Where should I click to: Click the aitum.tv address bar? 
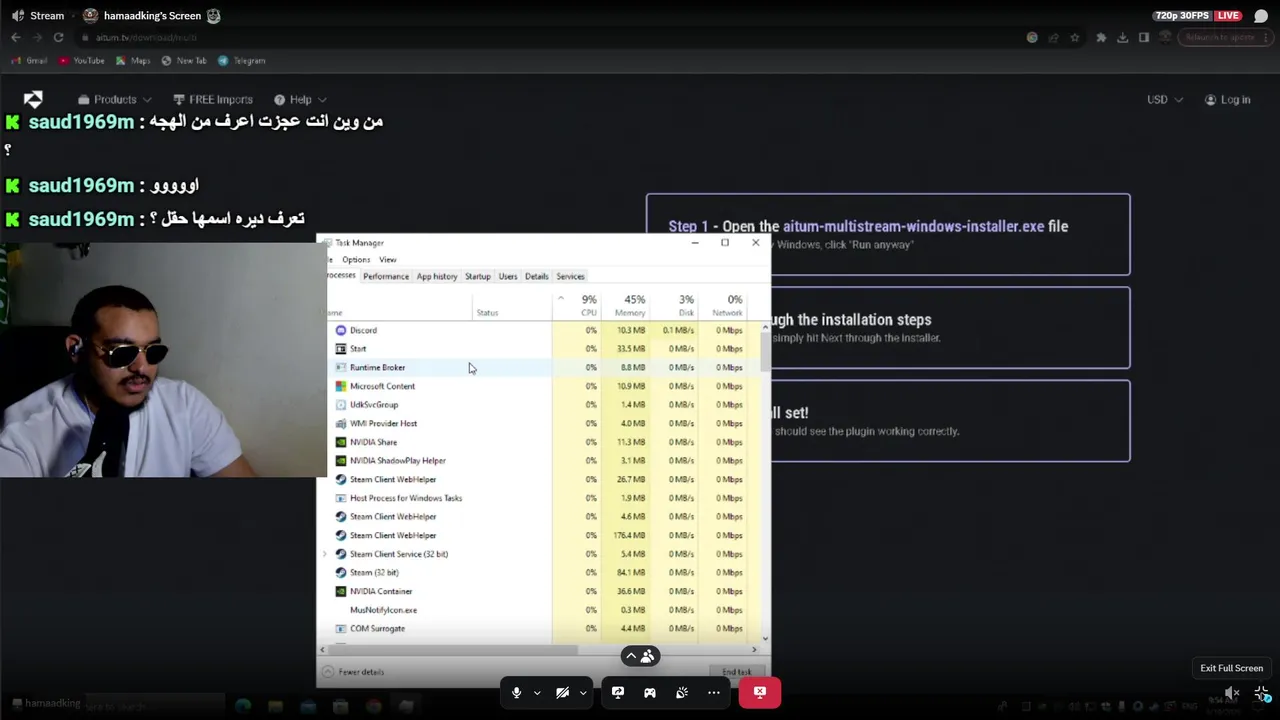pos(550,37)
